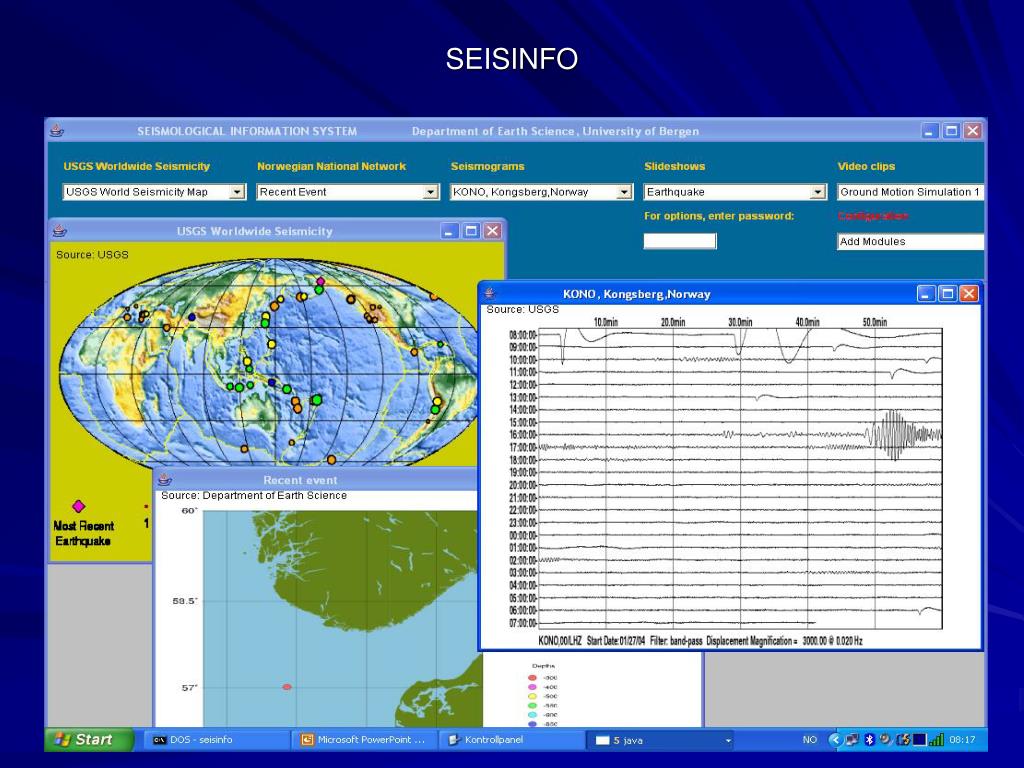This screenshot has height=768, width=1024.
Task: Minimize the main Seismological Information System window
Action: (x=930, y=131)
